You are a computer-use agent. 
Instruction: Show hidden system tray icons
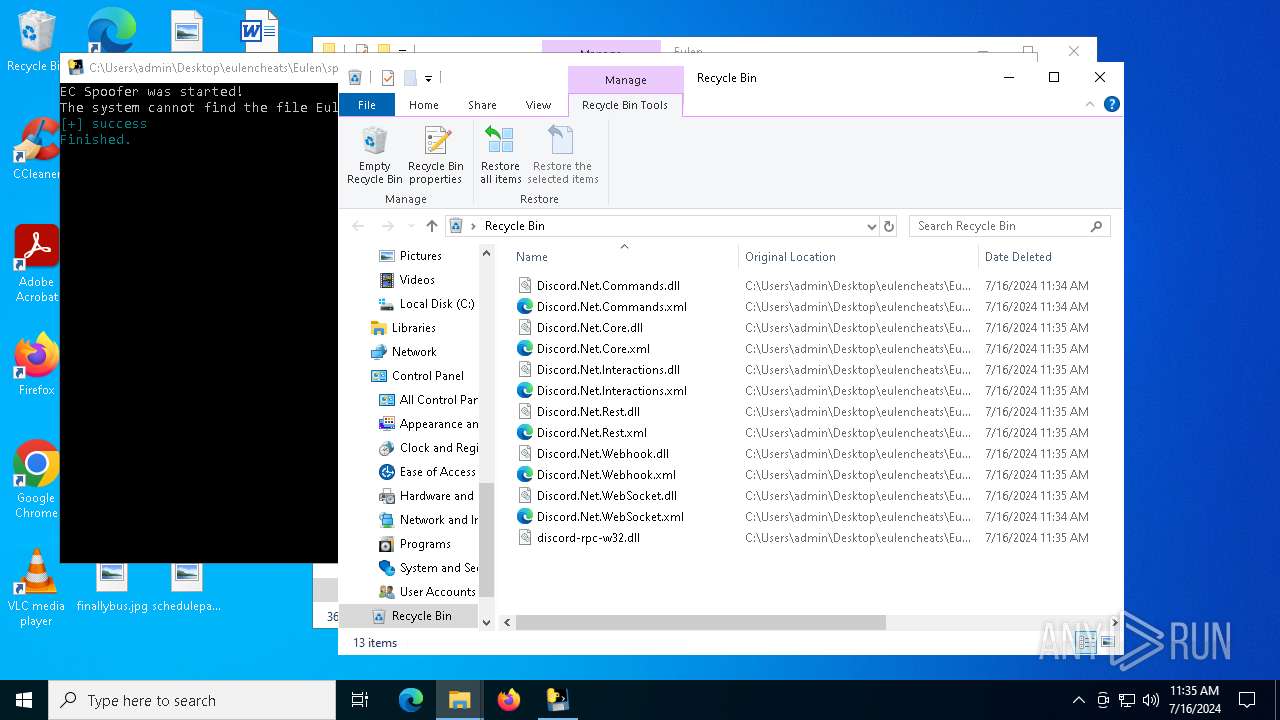(x=1078, y=700)
